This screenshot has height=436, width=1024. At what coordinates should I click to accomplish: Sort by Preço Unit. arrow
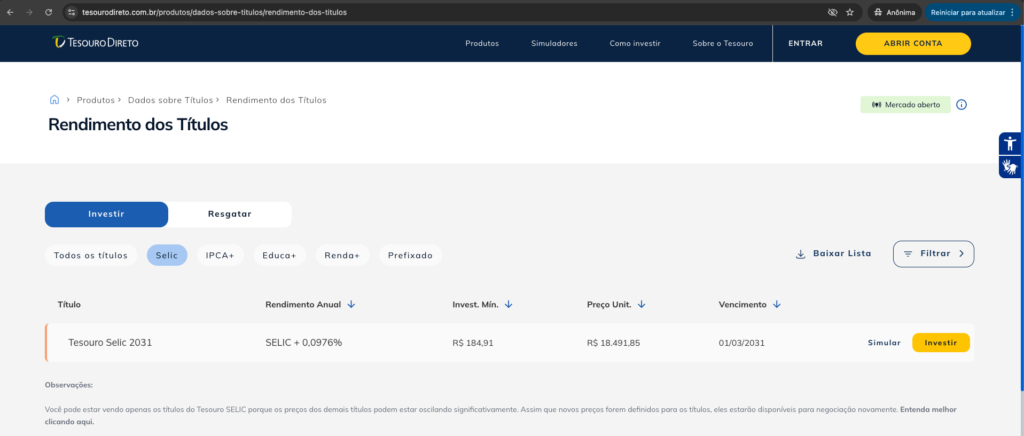point(641,304)
